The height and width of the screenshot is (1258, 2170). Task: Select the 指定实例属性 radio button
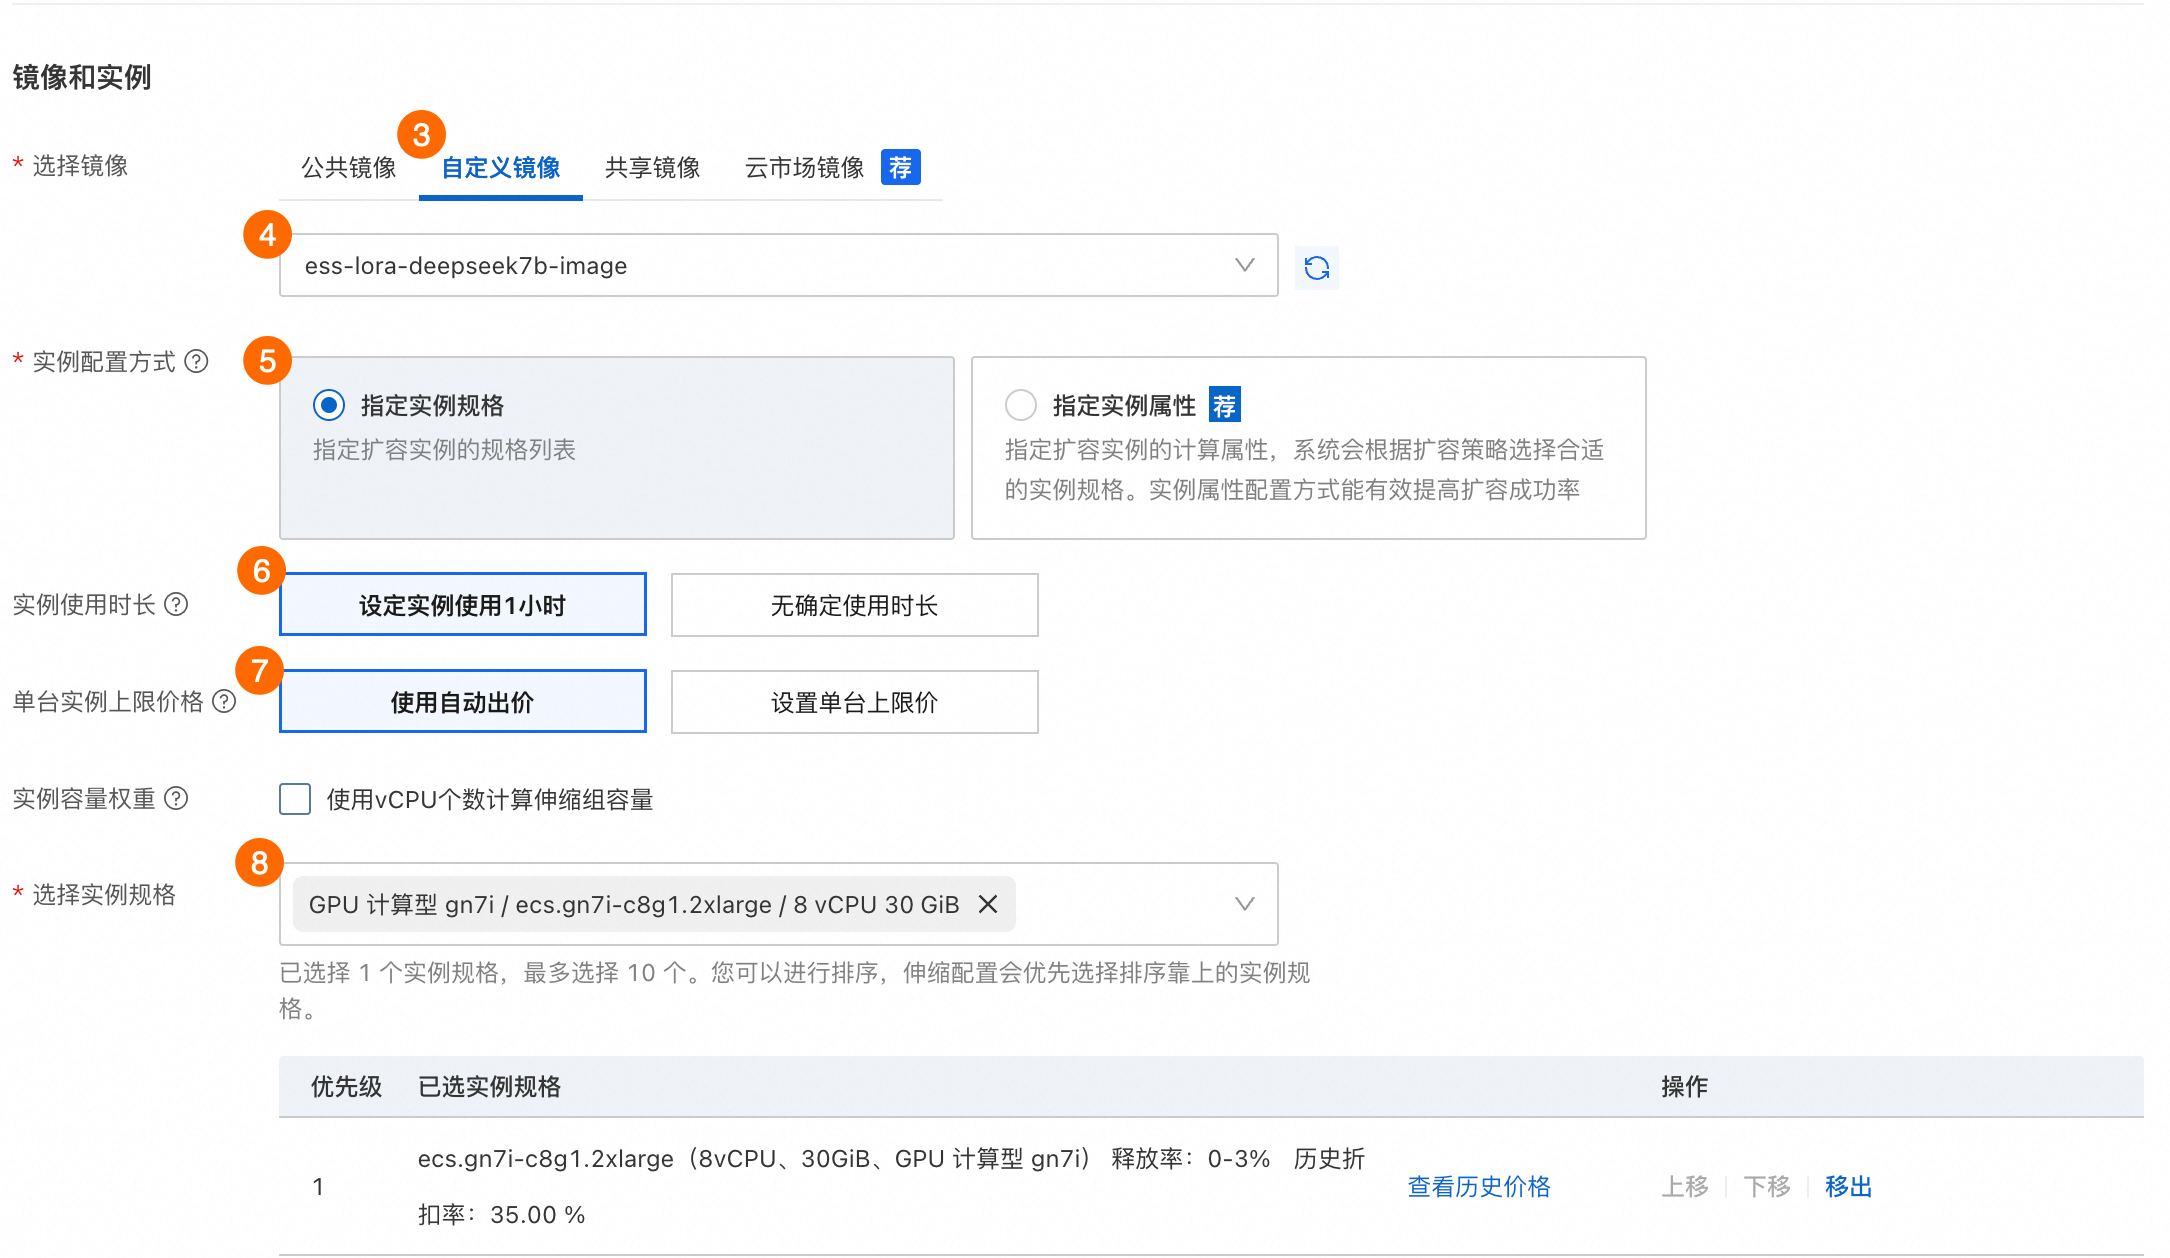pyautogui.click(x=1020, y=405)
